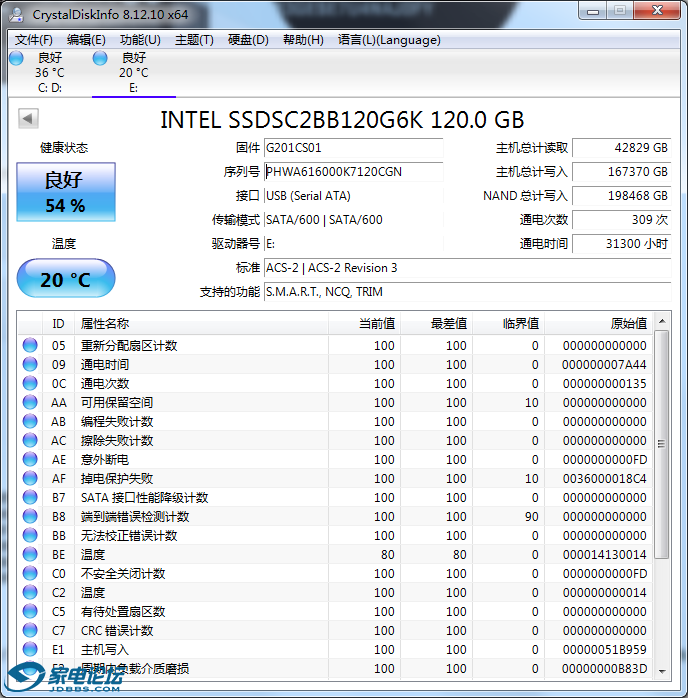Click the status orb for attribute C5
This screenshot has height=698, width=688.
(x=30, y=611)
